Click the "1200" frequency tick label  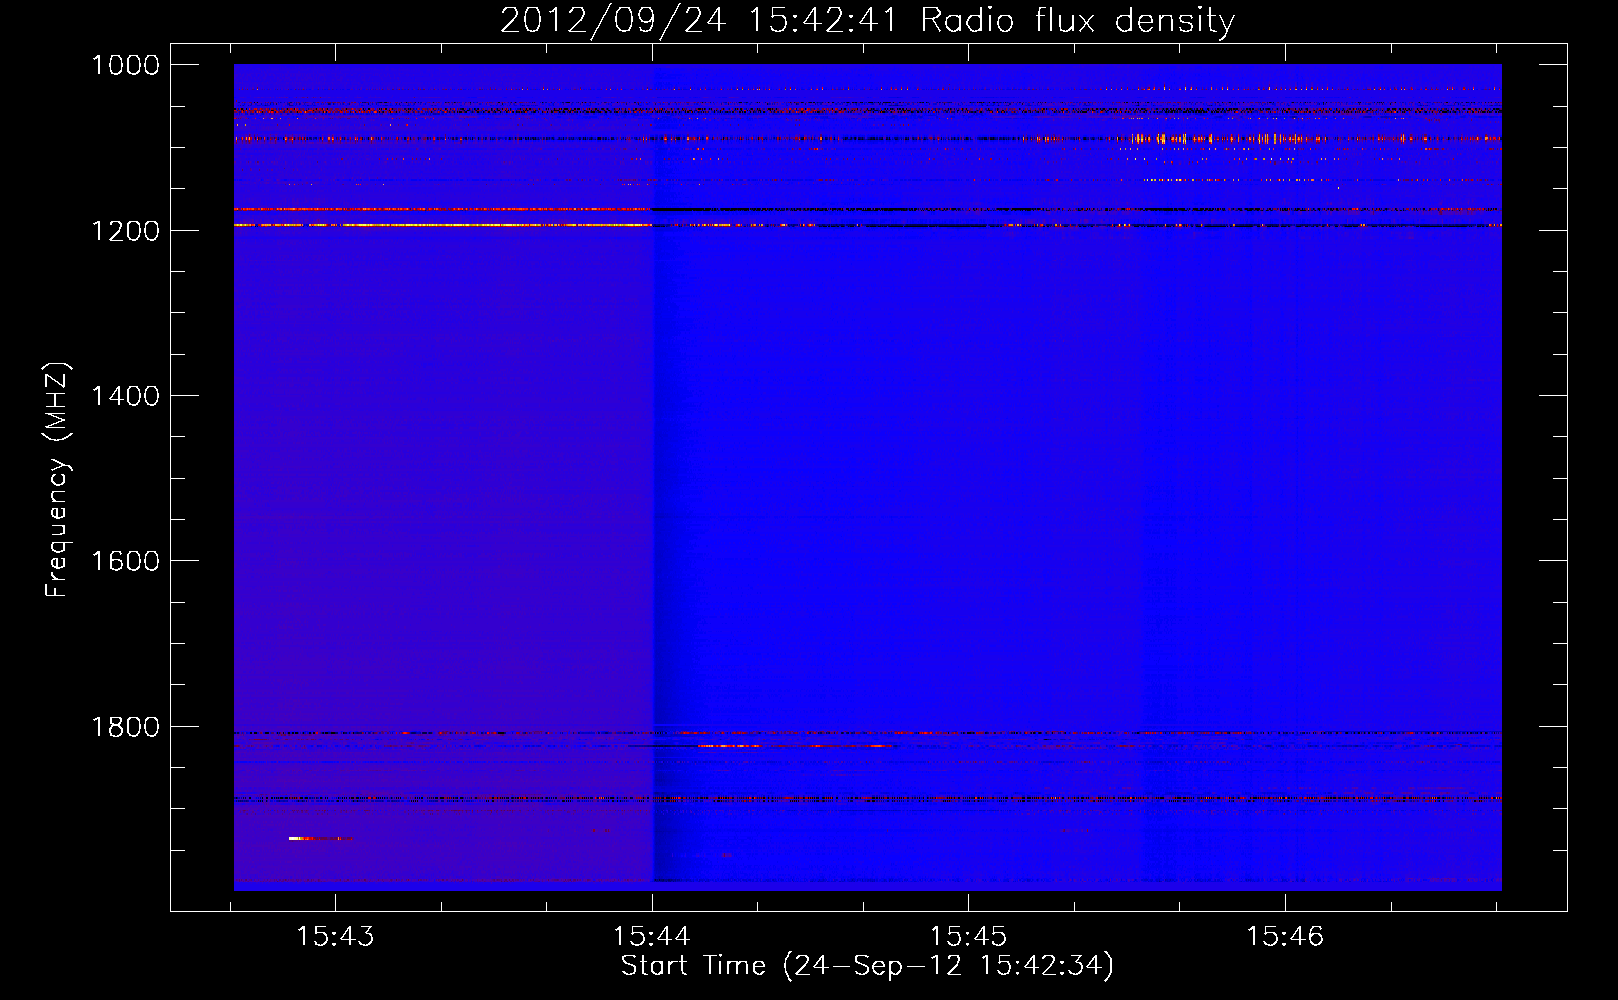126,231
